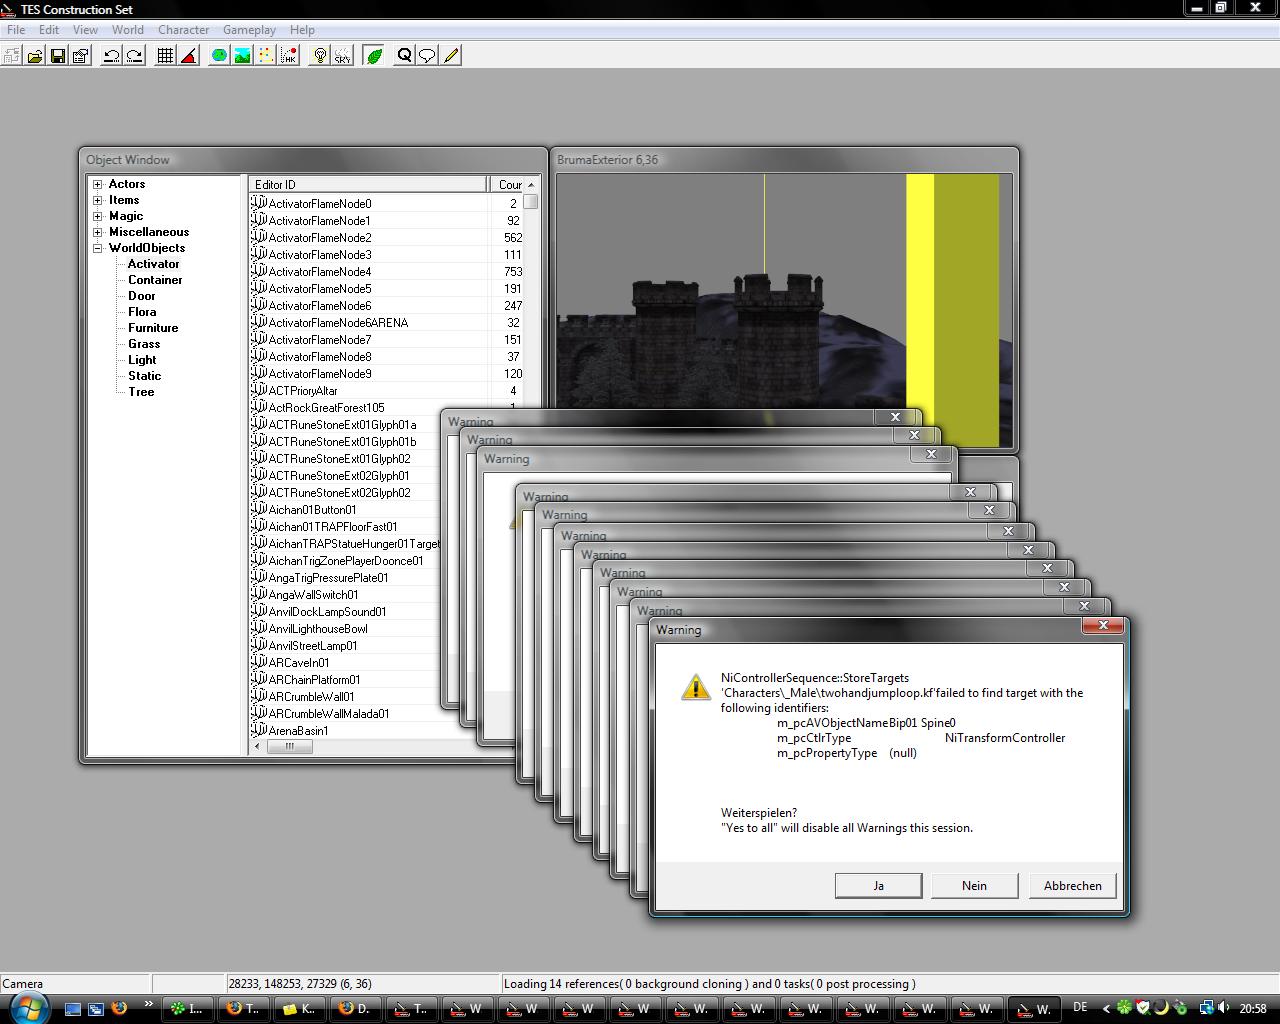Screen dimensions: 1280x1024
Task: Expand the Actors tree node
Action: click(98, 184)
